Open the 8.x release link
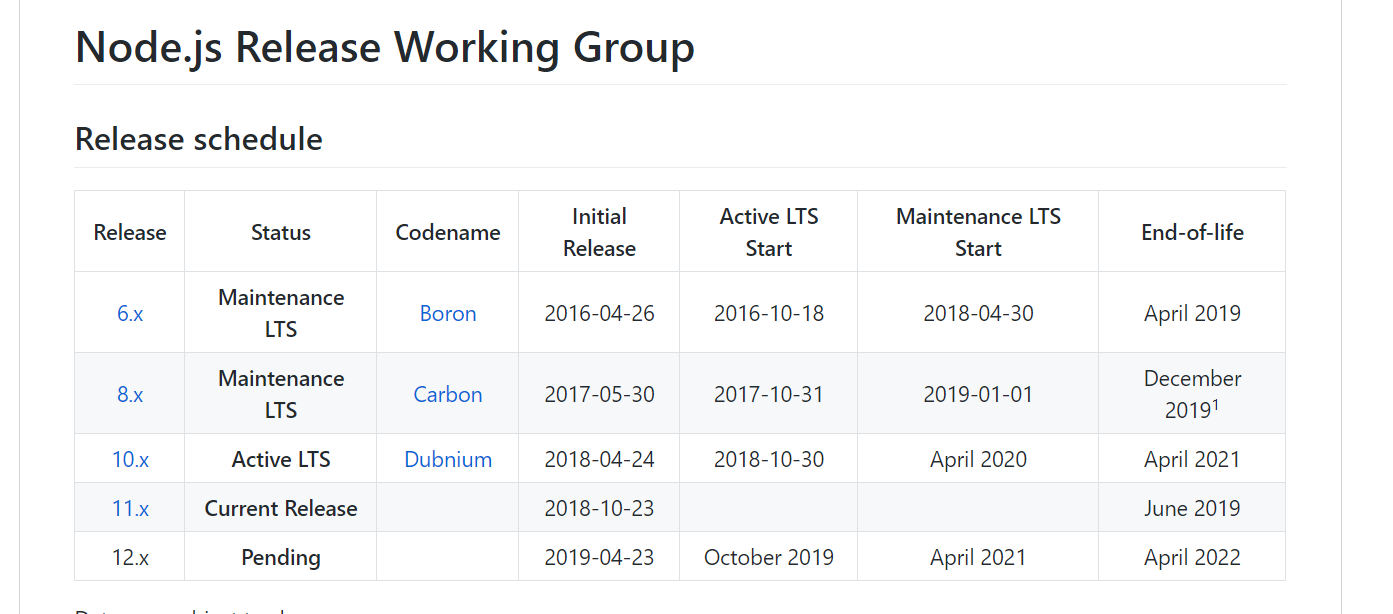The image size is (1393, 614). pyautogui.click(x=130, y=394)
